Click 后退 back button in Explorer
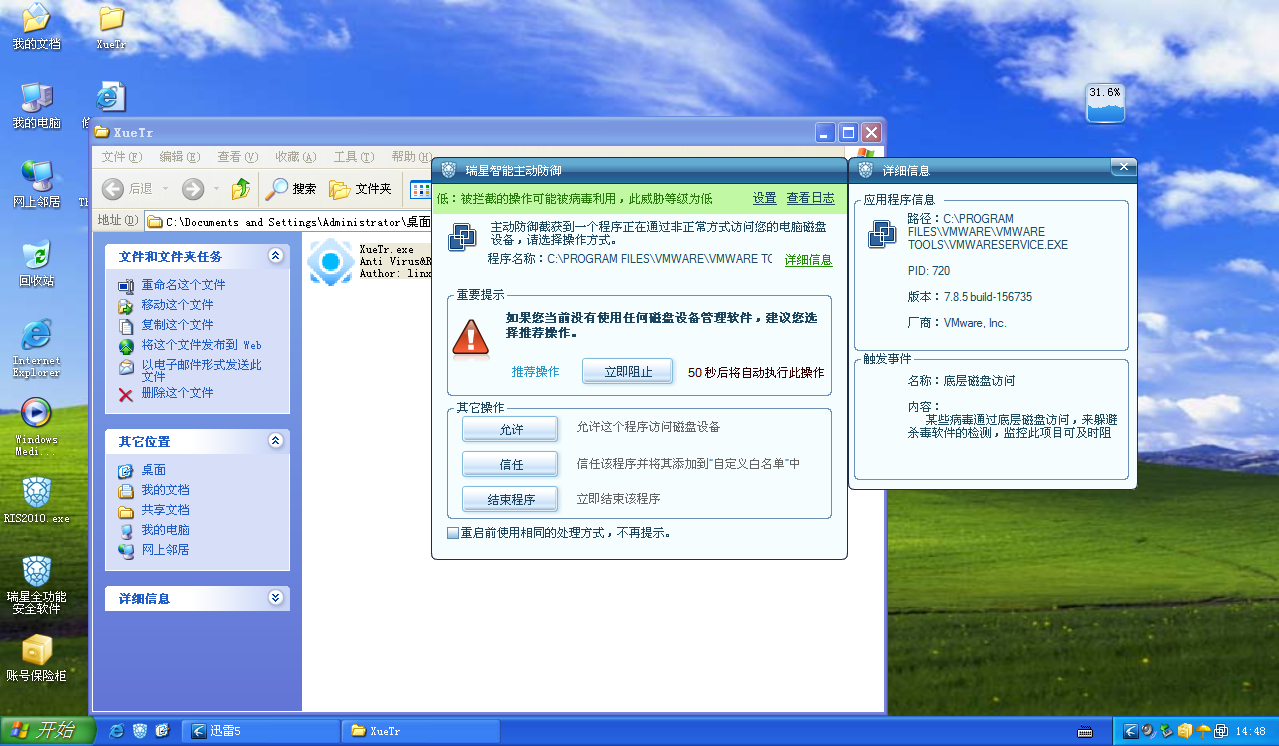Screen dimensions: 1279x746 (127, 188)
